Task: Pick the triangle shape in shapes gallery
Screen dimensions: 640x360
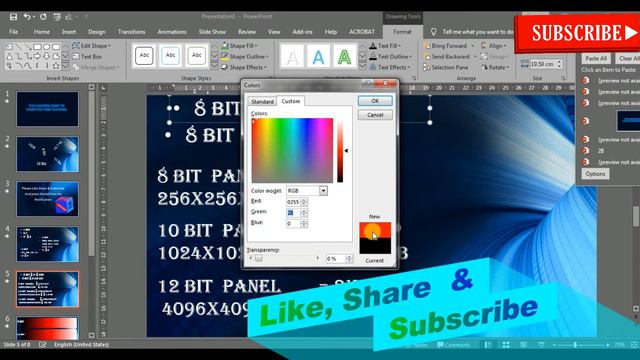Action: tap(9, 56)
